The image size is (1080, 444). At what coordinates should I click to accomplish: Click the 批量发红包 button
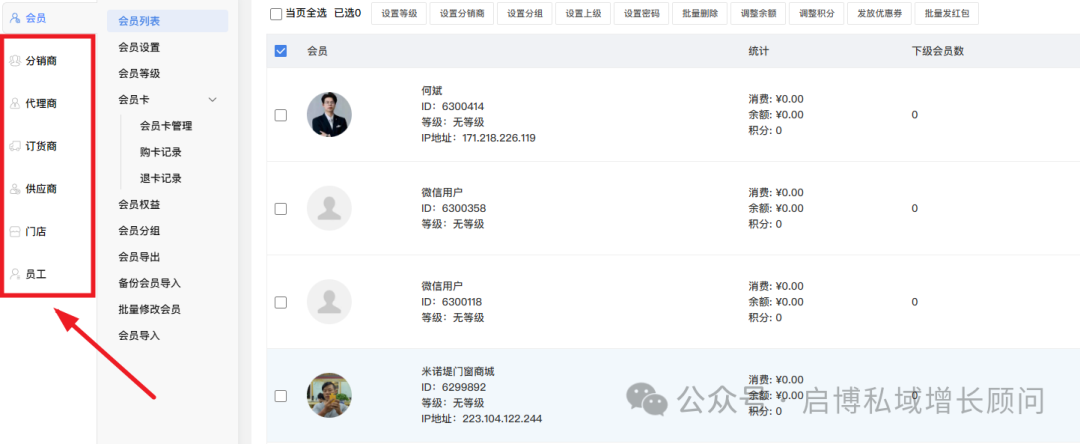pos(947,14)
